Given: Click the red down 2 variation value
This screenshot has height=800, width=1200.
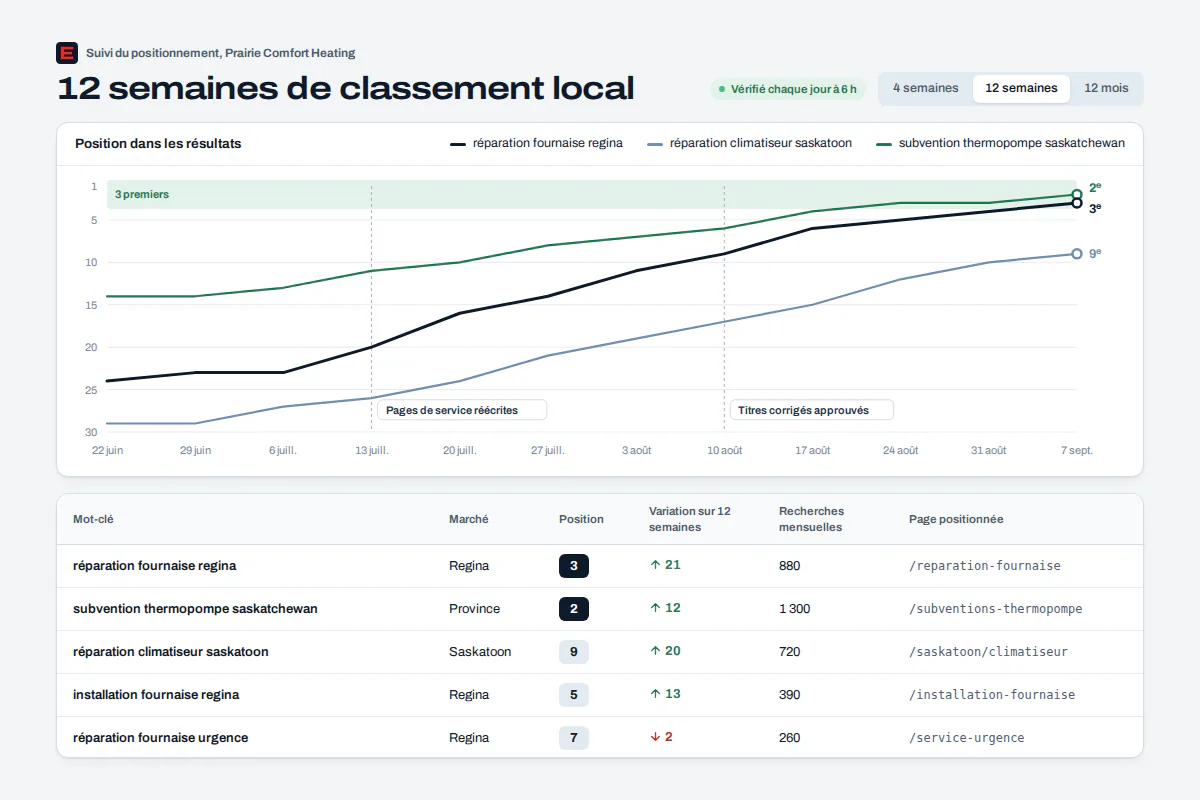Looking at the screenshot, I should tap(661, 737).
